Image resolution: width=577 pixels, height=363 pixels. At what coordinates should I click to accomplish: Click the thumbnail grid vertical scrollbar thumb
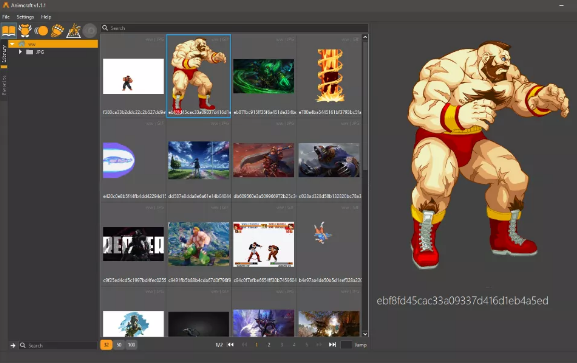point(365,105)
